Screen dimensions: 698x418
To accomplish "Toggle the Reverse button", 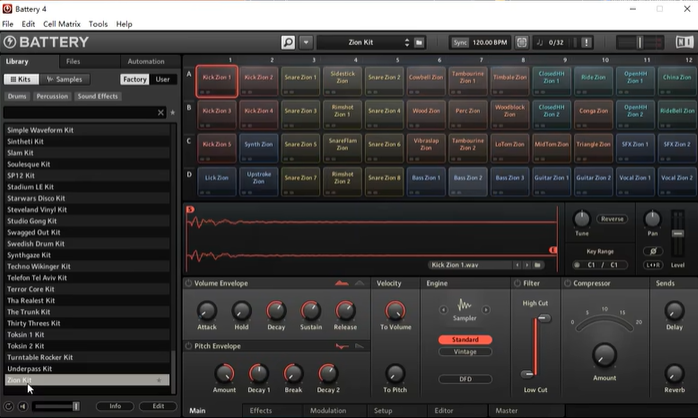I will [612, 219].
